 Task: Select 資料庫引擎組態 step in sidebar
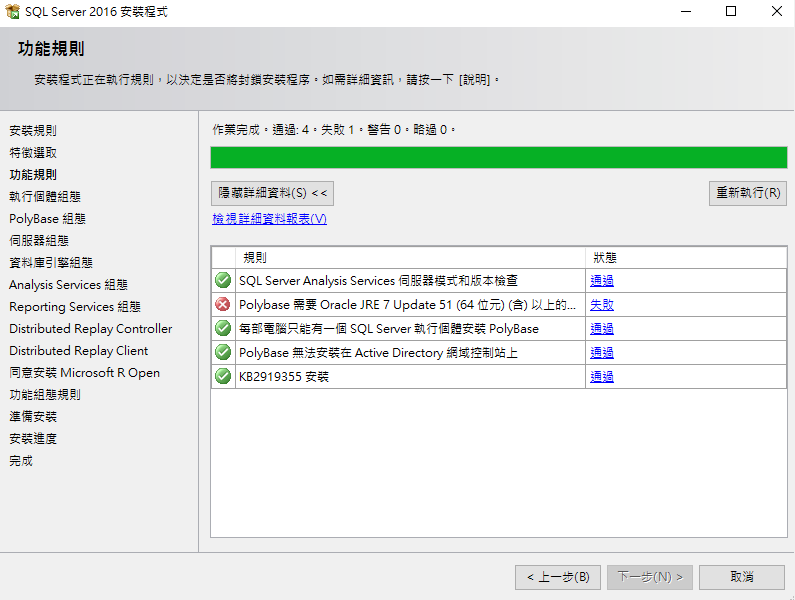[x=51, y=263]
